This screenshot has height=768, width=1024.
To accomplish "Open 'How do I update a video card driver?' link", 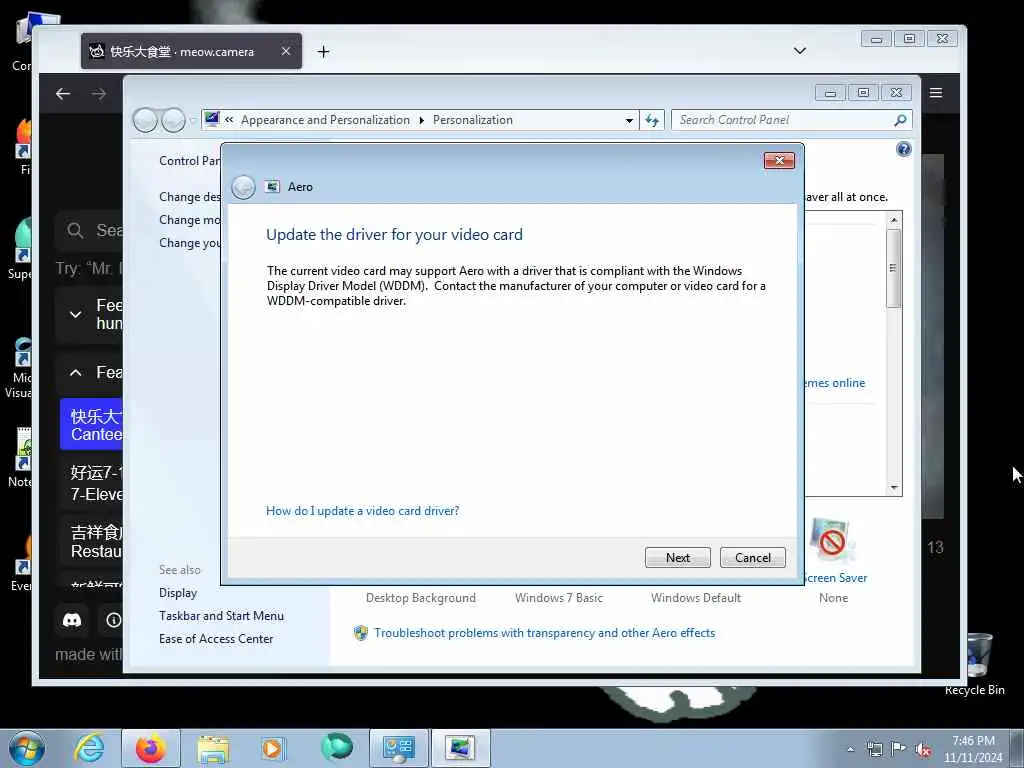I will point(362,511).
